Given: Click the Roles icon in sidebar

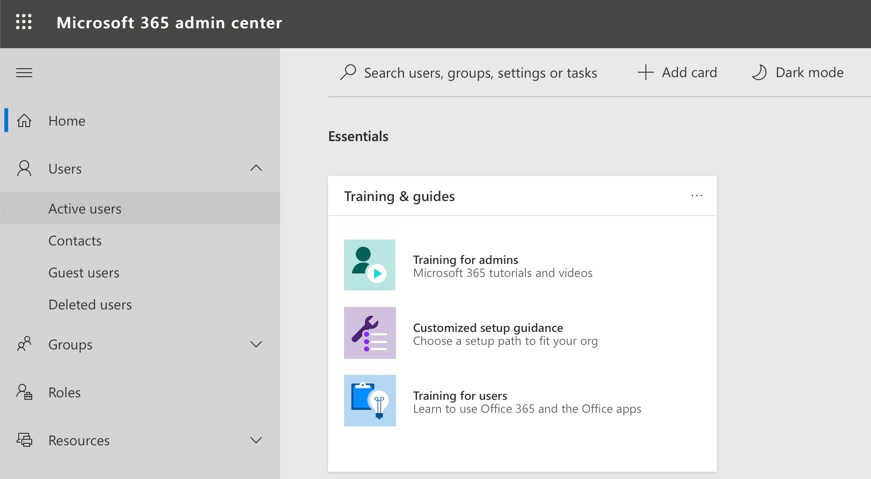Looking at the screenshot, I should pyautogui.click(x=24, y=392).
